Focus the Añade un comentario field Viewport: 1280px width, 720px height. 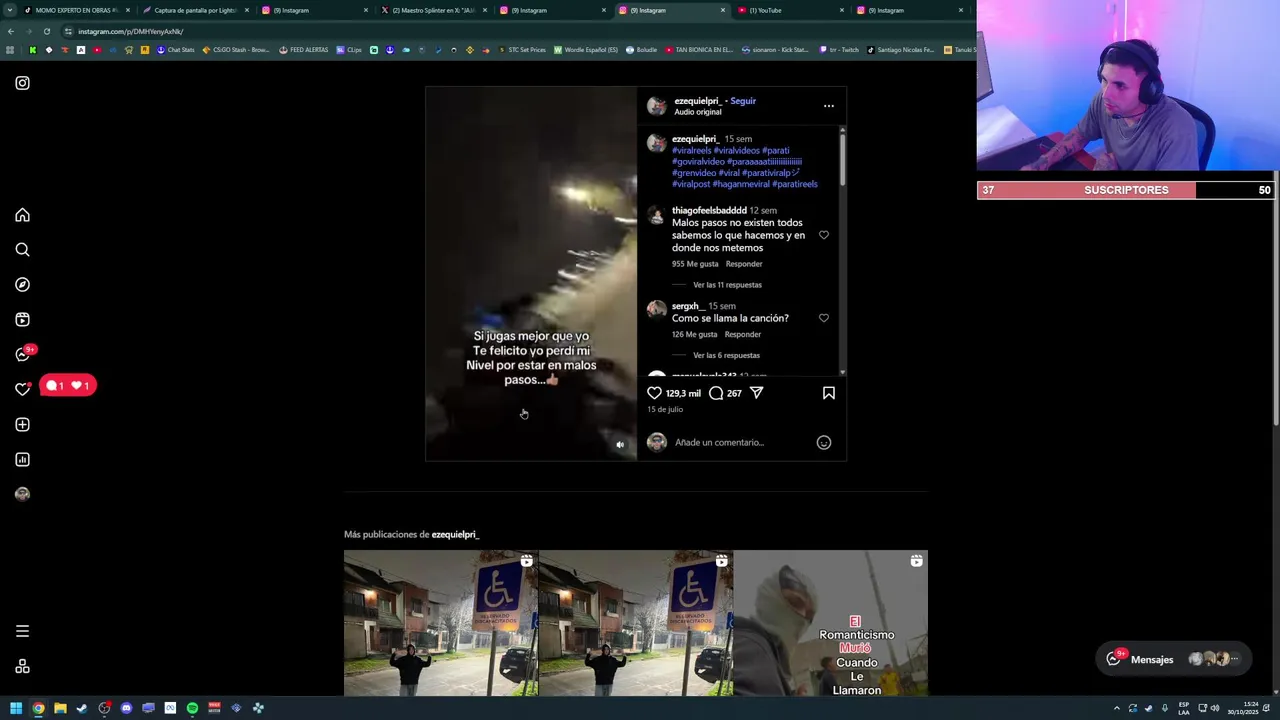coord(740,442)
